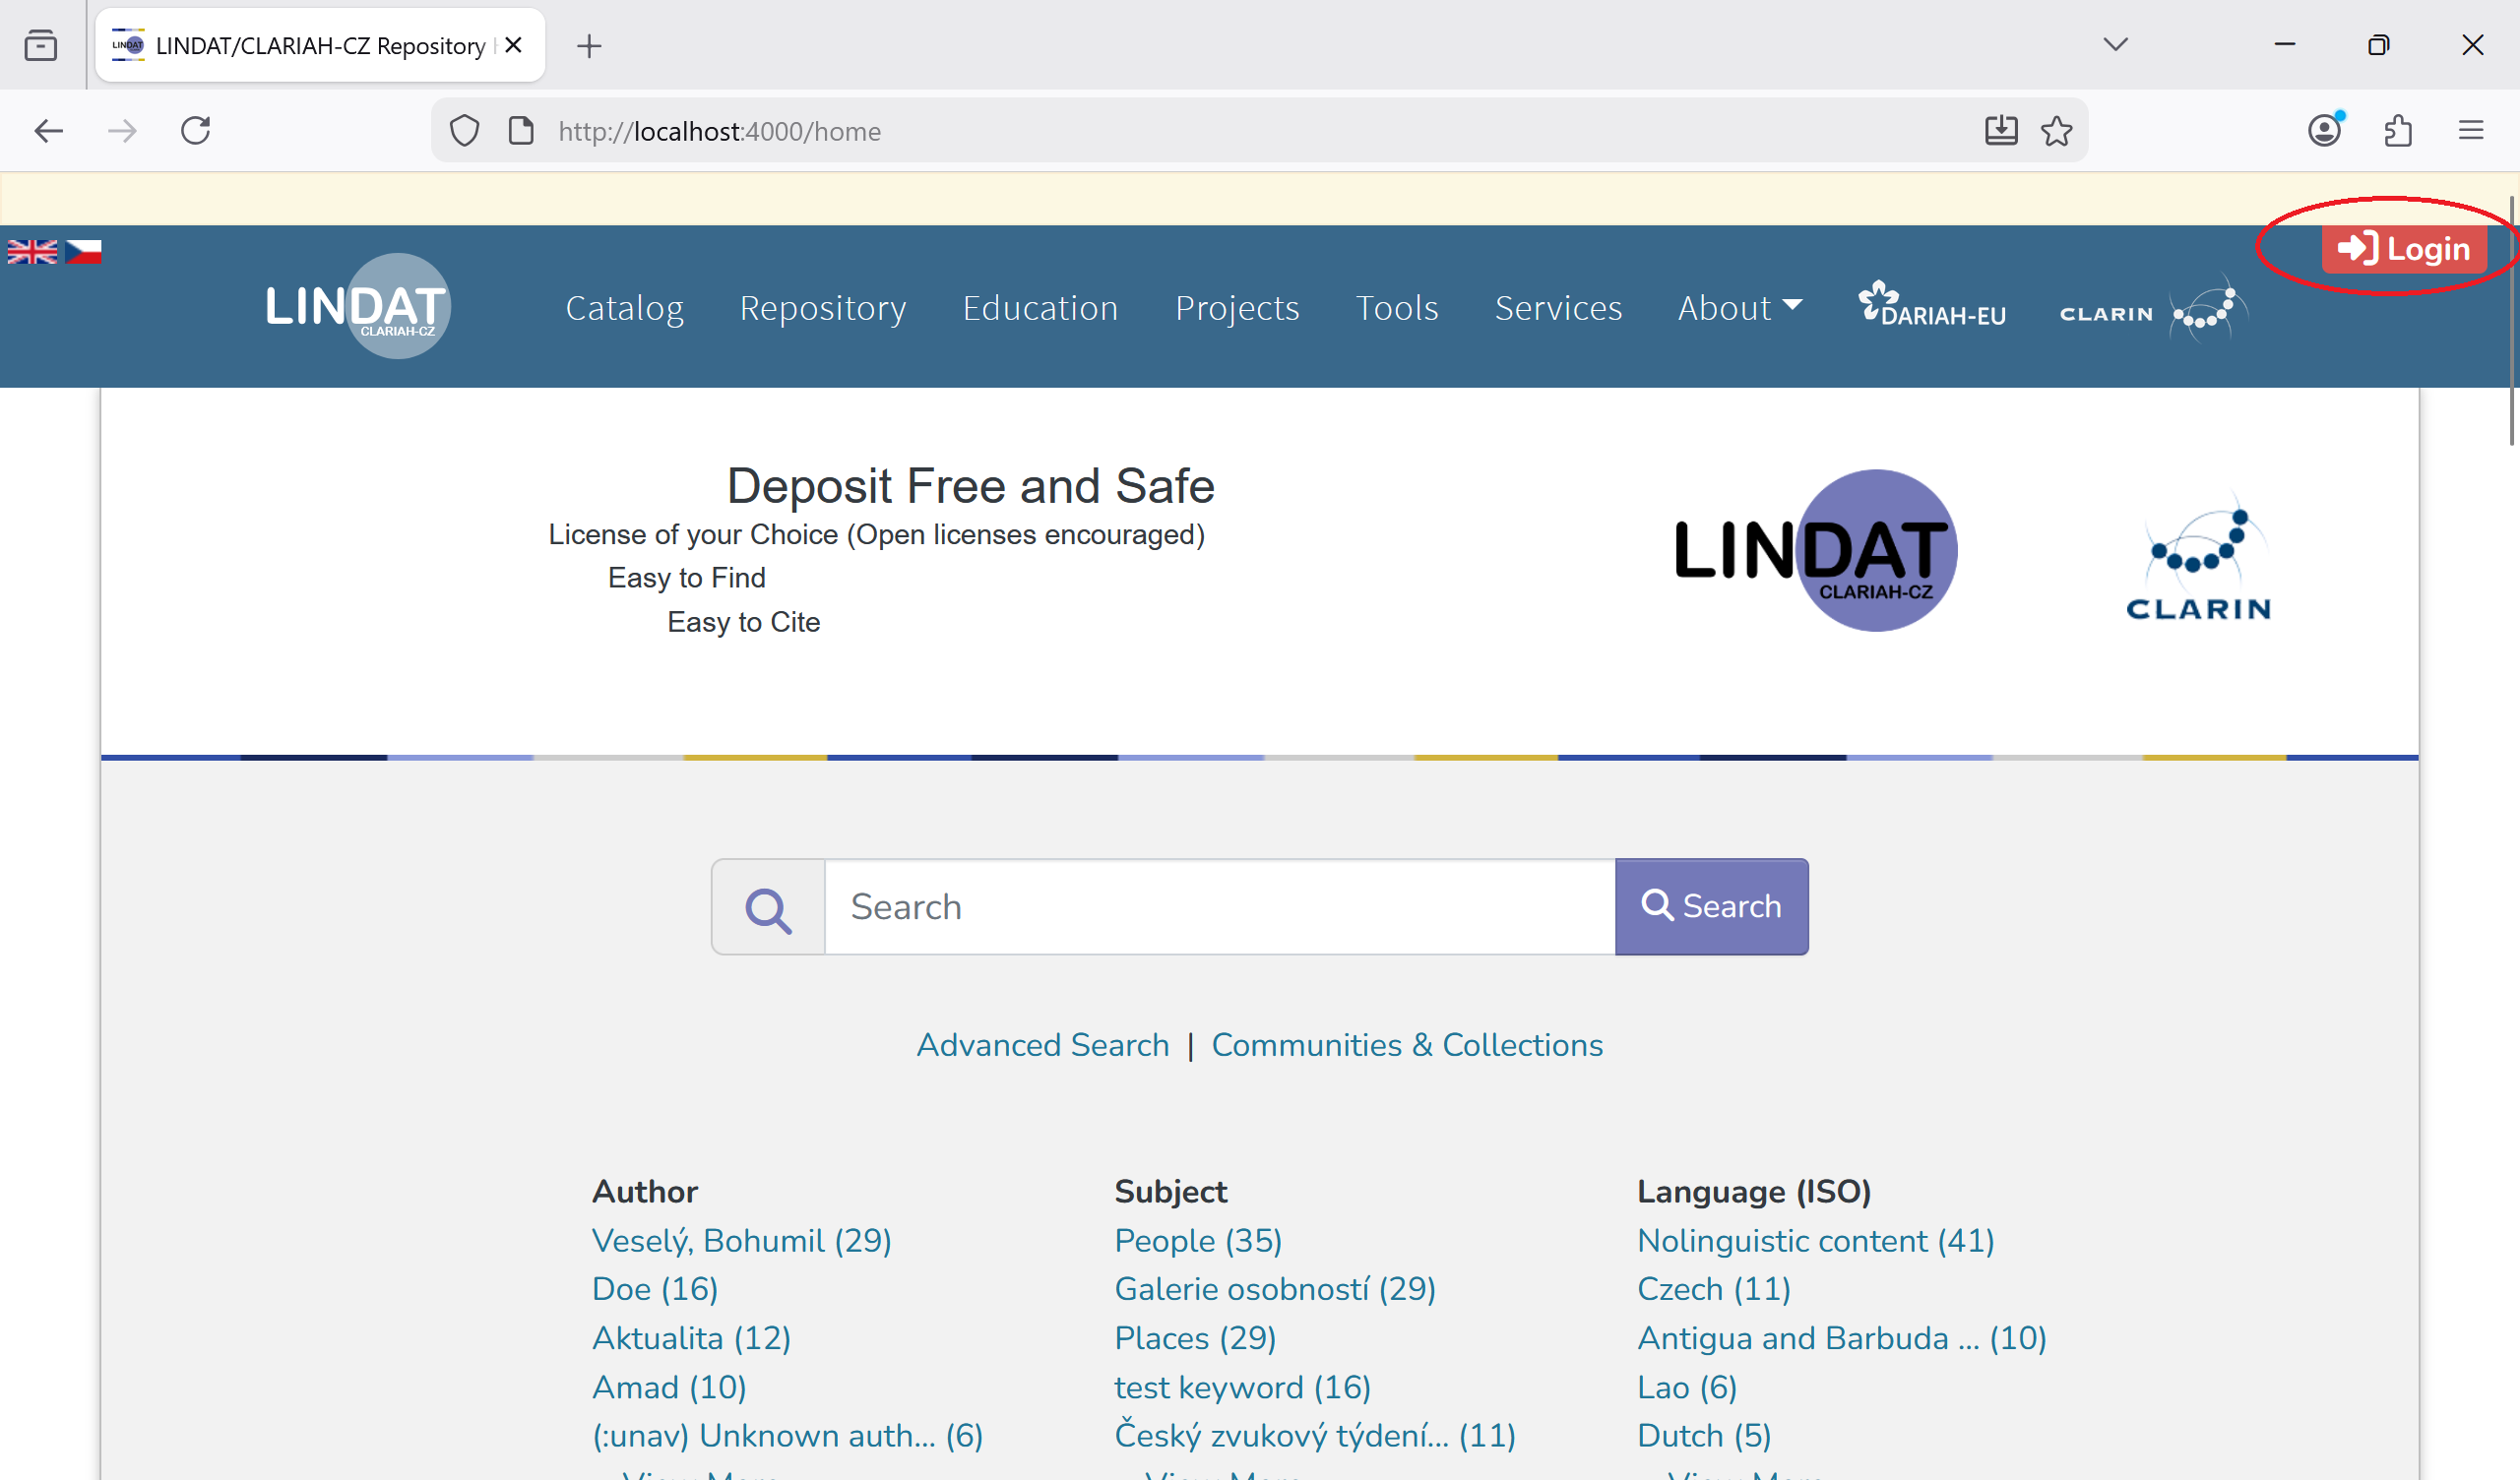Filter by subject Galerie osobností (29)

click(x=1275, y=1289)
